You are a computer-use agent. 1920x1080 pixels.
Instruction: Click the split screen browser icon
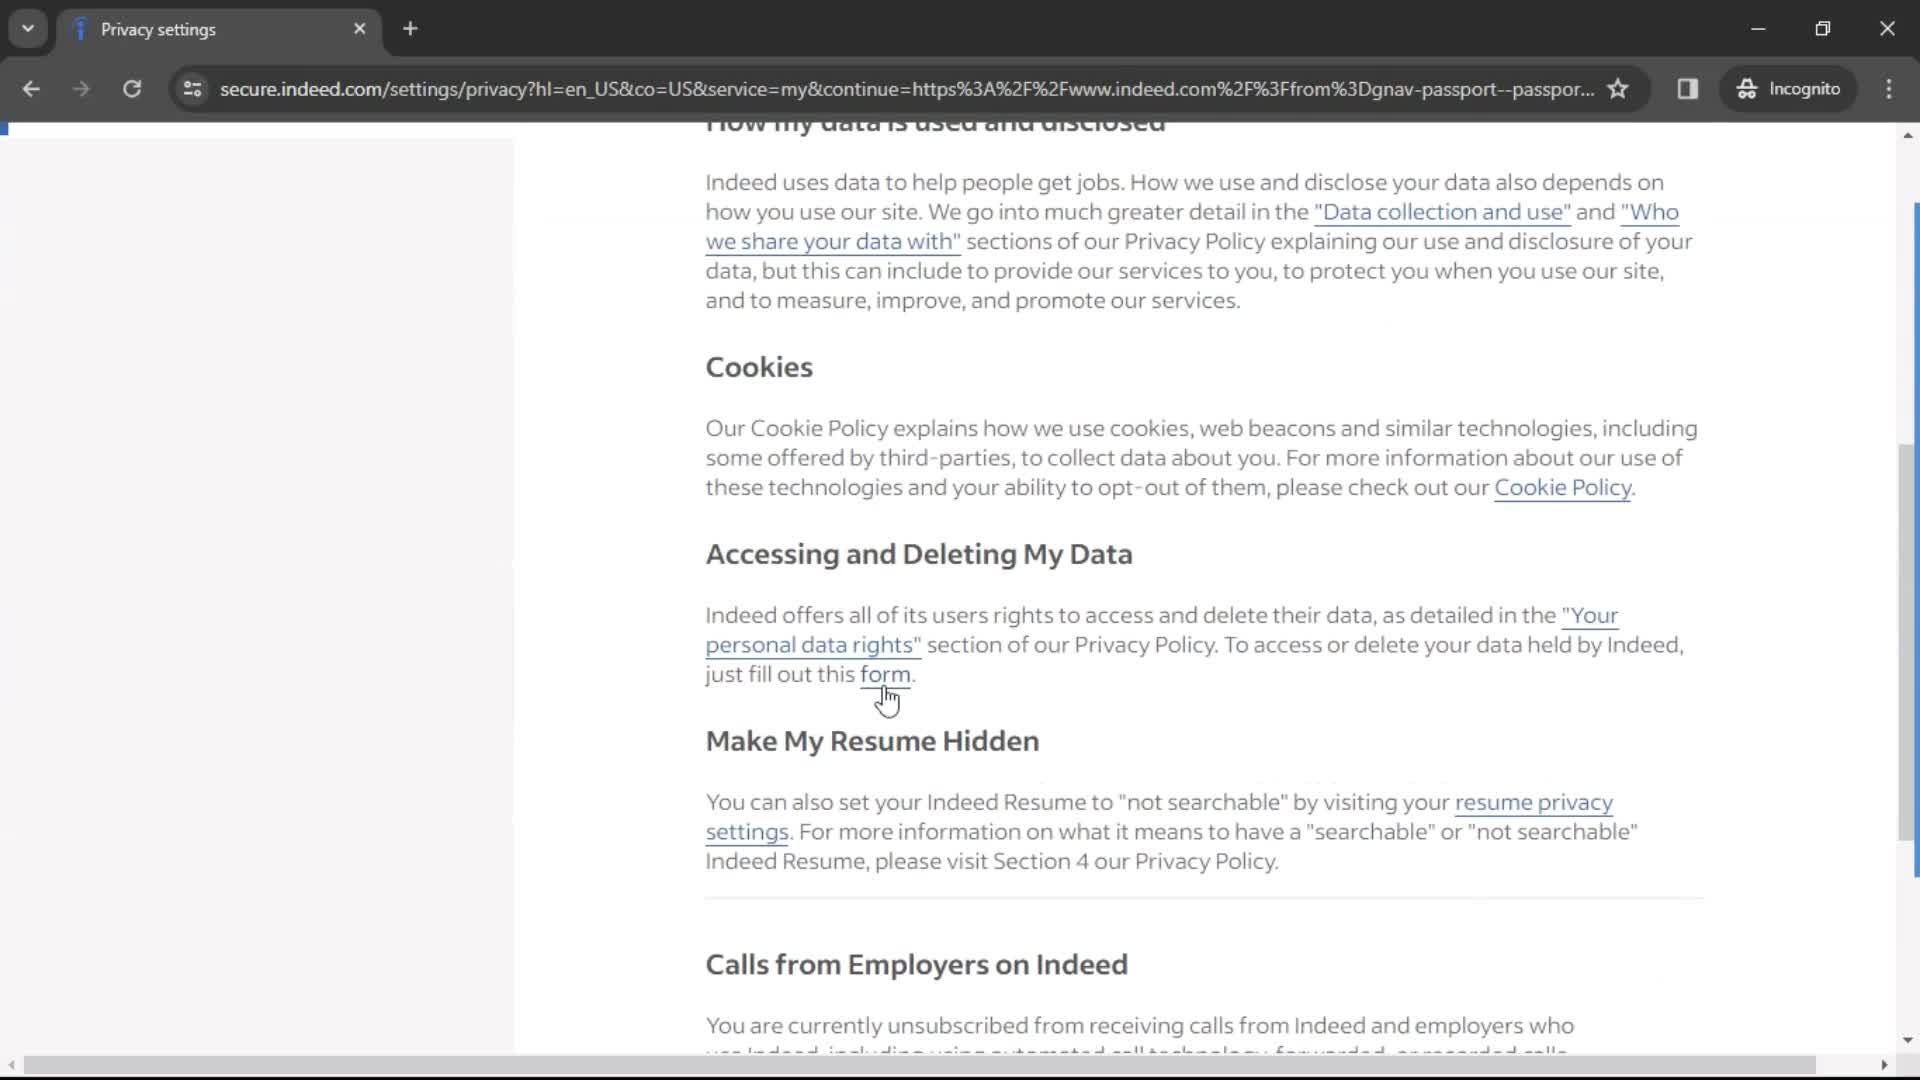pos(1688,88)
